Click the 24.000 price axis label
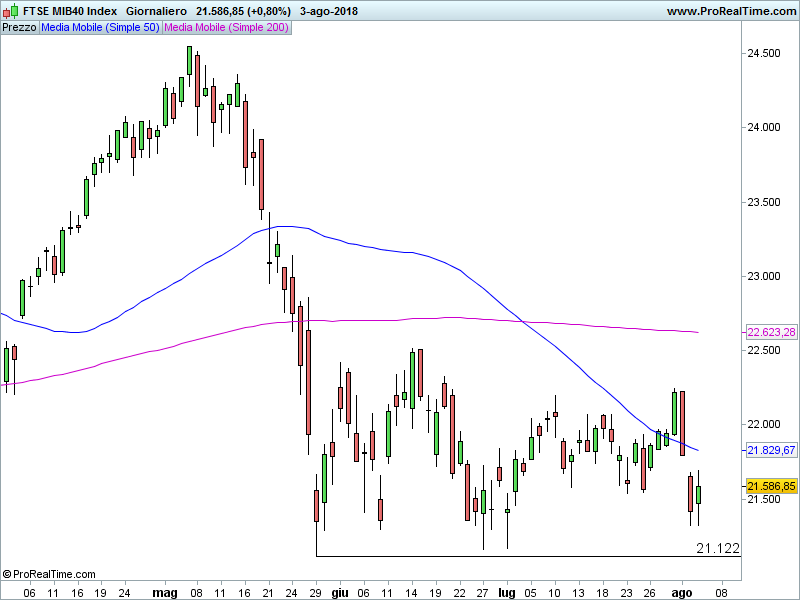The image size is (800, 600). pos(763,127)
